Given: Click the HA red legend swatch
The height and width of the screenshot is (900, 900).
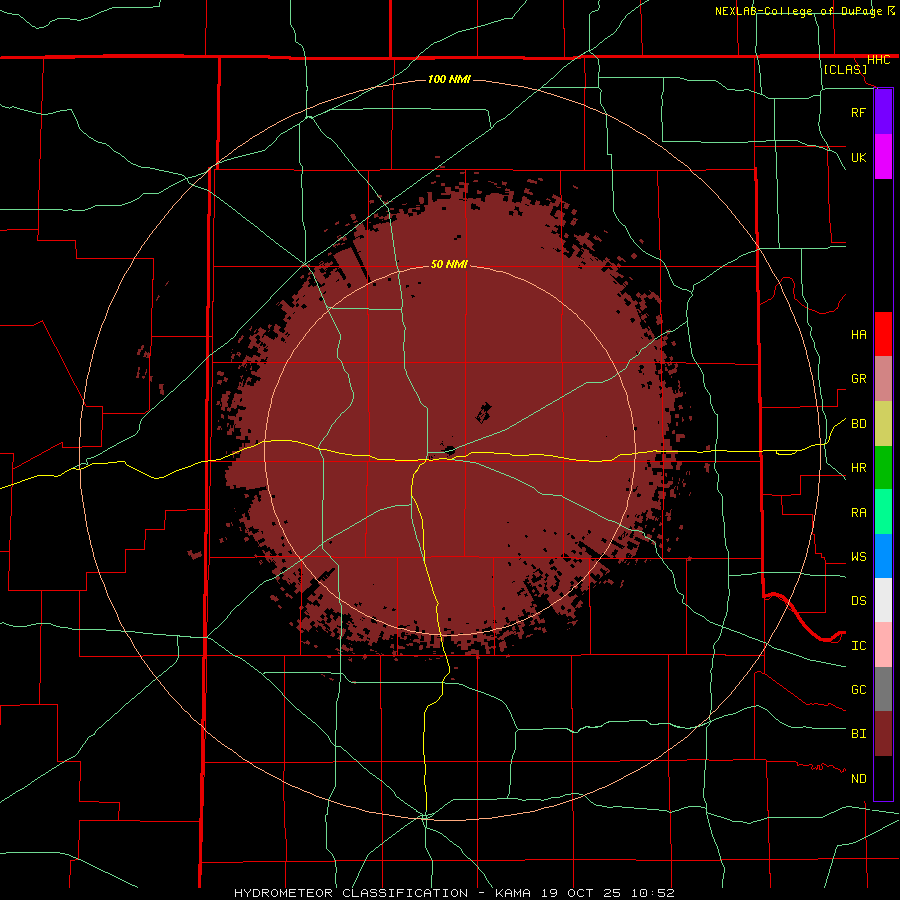Looking at the screenshot, I should (883, 334).
